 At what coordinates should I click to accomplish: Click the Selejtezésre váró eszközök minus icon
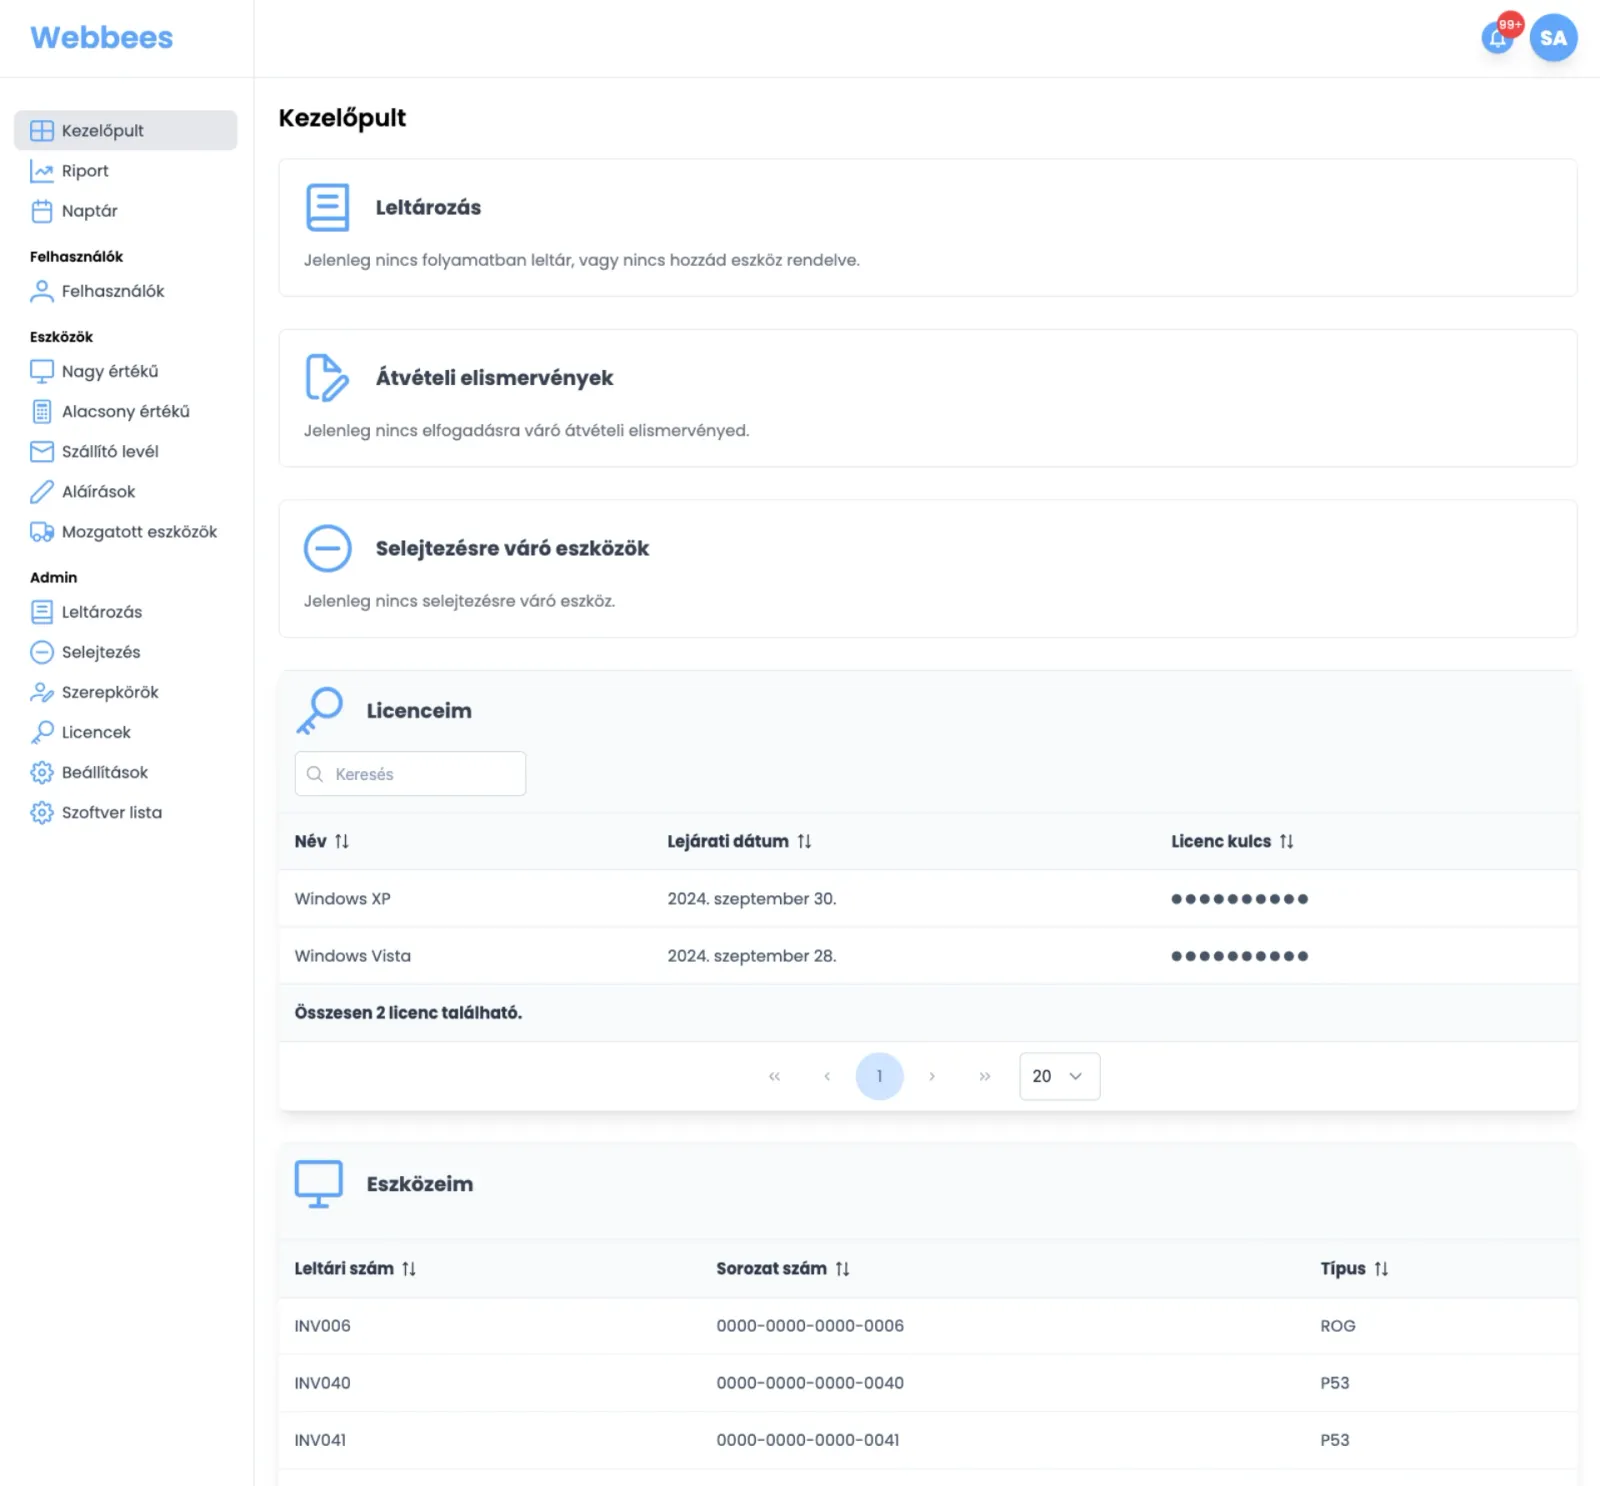click(327, 548)
